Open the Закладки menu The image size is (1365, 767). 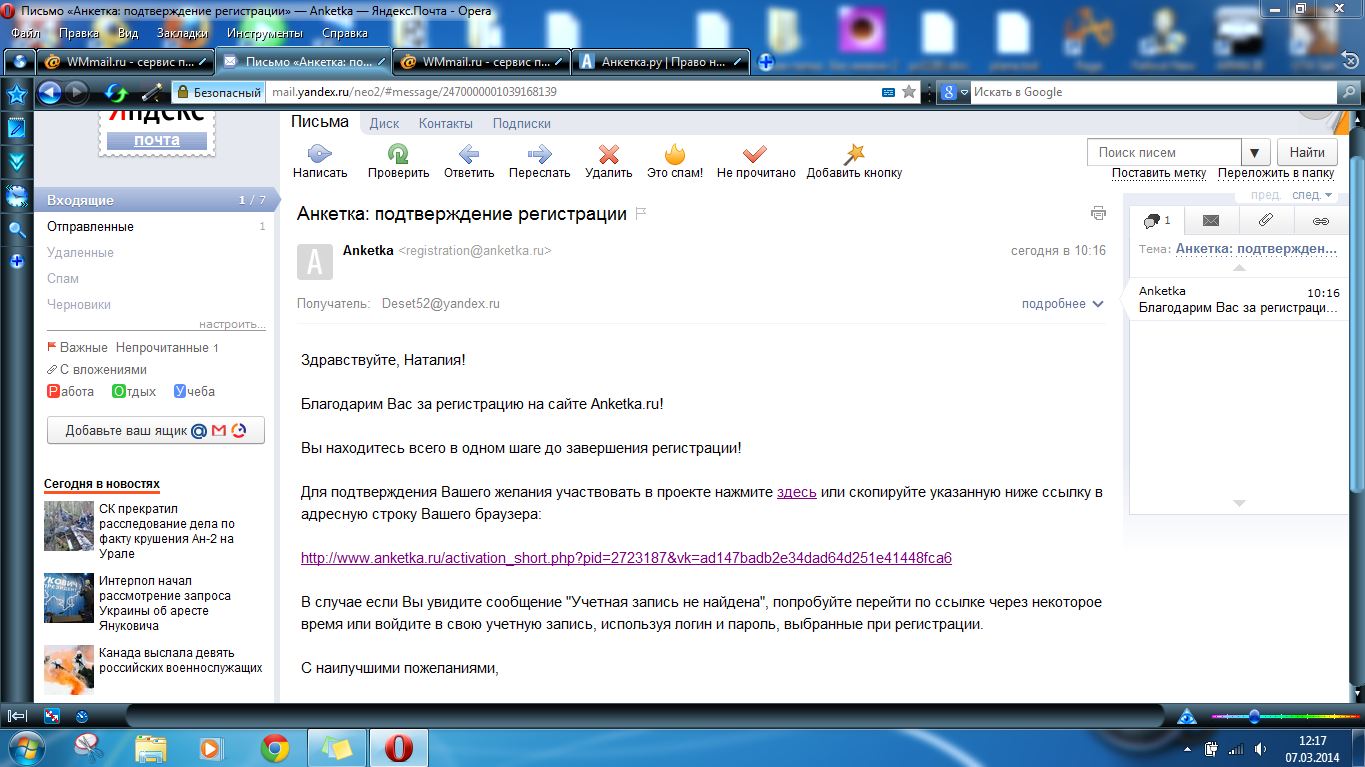point(182,33)
